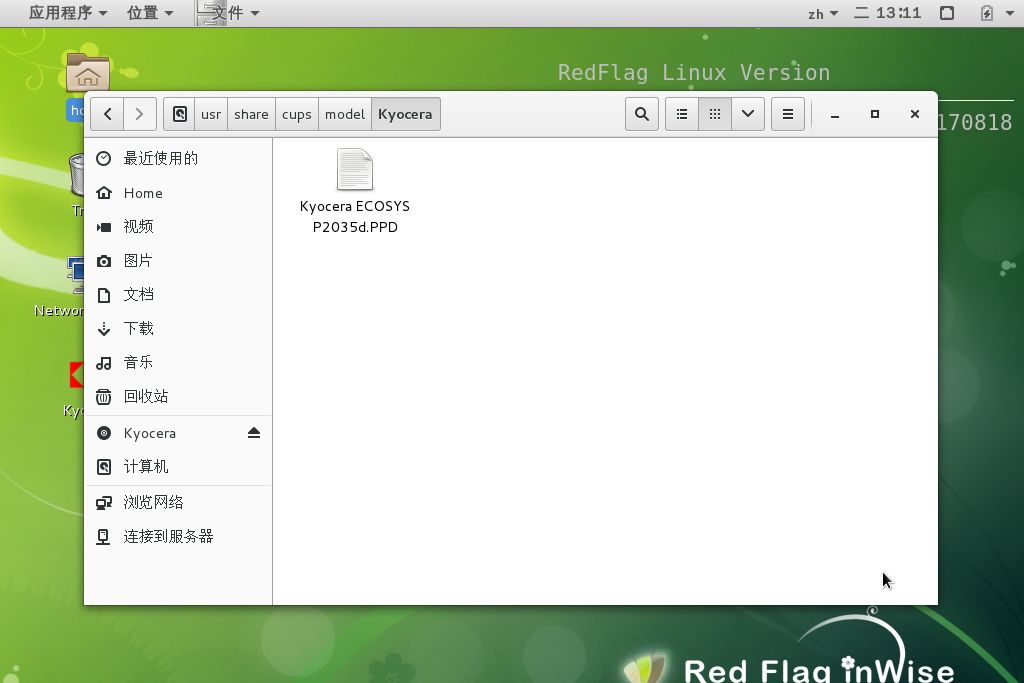The width and height of the screenshot is (1024, 683).
Task: Open the 应用程序 menu
Action: (x=68, y=13)
